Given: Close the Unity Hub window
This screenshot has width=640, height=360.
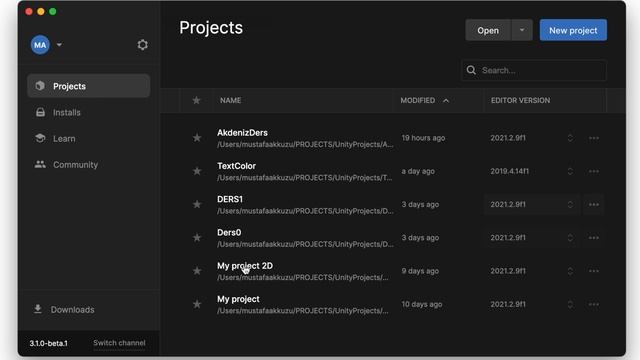Looking at the screenshot, I should [29, 11].
